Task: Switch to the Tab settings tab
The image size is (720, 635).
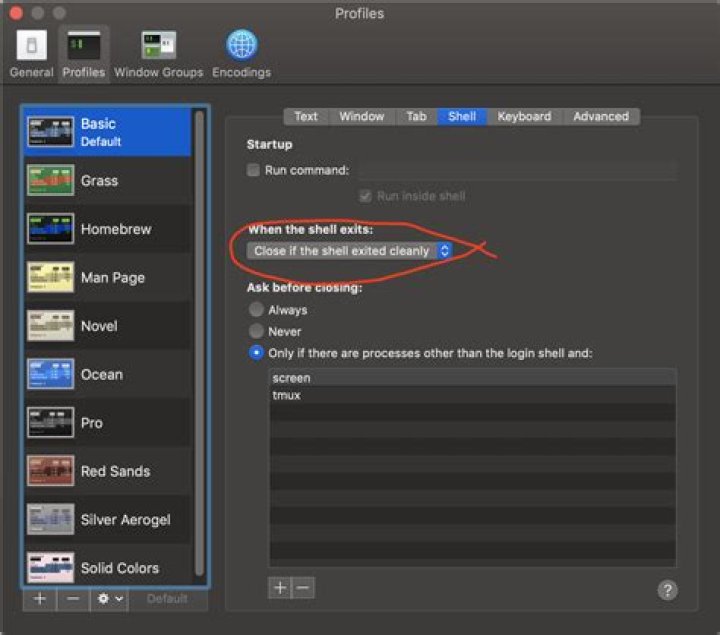Action: (x=416, y=116)
